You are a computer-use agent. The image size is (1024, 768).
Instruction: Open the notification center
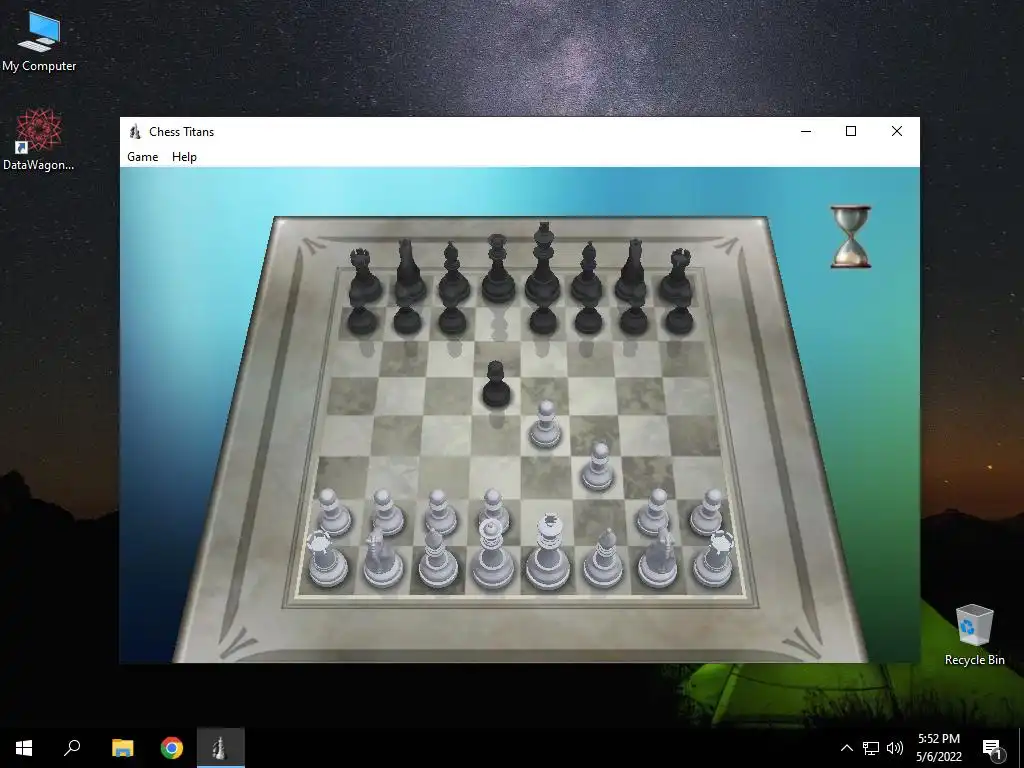coord(993,749)
